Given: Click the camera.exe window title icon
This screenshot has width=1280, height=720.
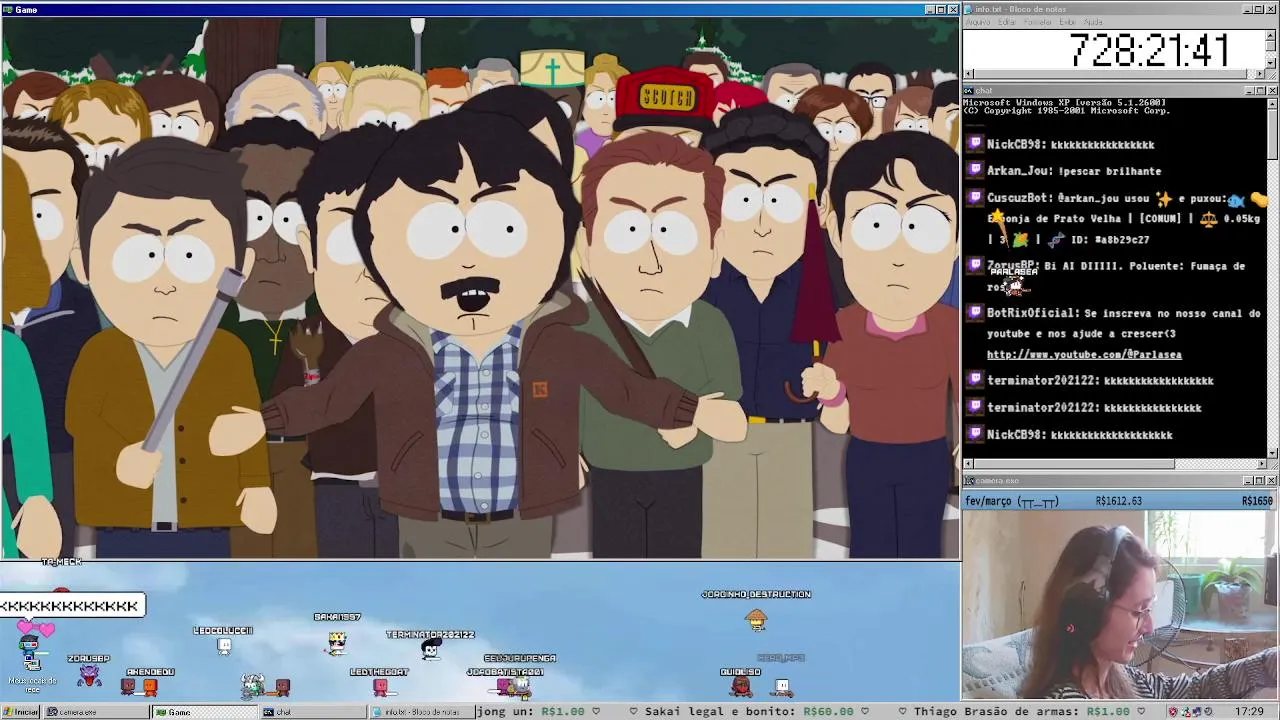Looking at the screenshot, I should point(969,481).
